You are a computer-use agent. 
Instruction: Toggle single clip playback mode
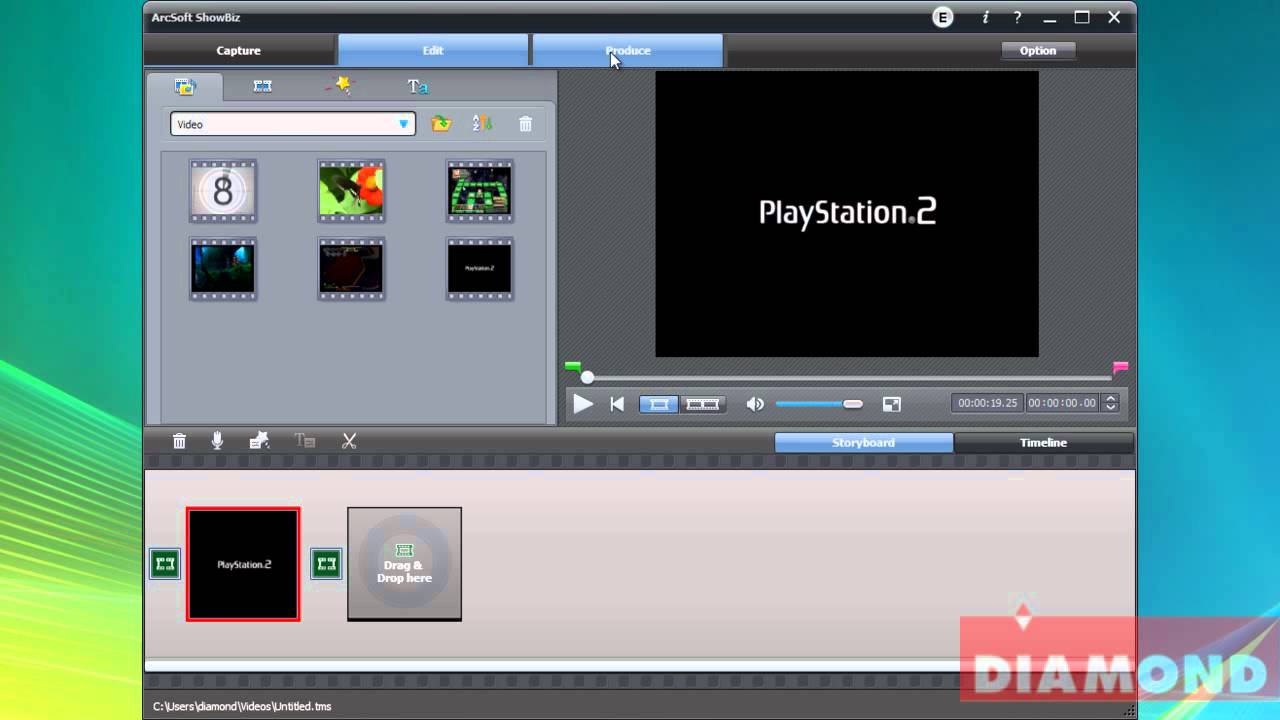(658, 404)
